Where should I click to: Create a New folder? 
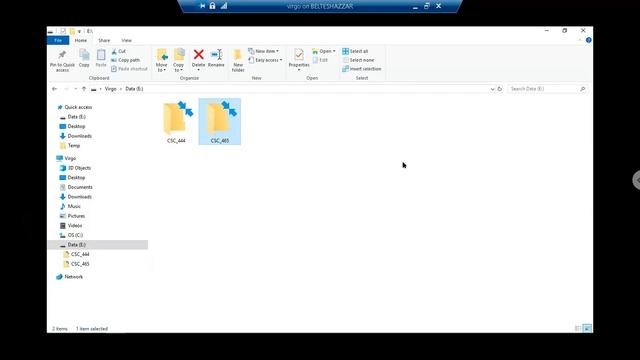point(238,60)
